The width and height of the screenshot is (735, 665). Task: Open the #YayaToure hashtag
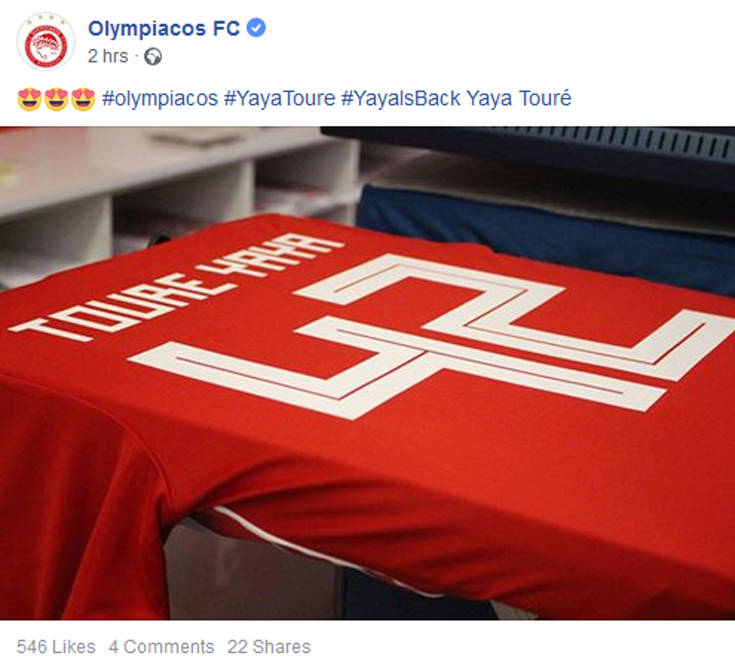[x=279, y=99]
